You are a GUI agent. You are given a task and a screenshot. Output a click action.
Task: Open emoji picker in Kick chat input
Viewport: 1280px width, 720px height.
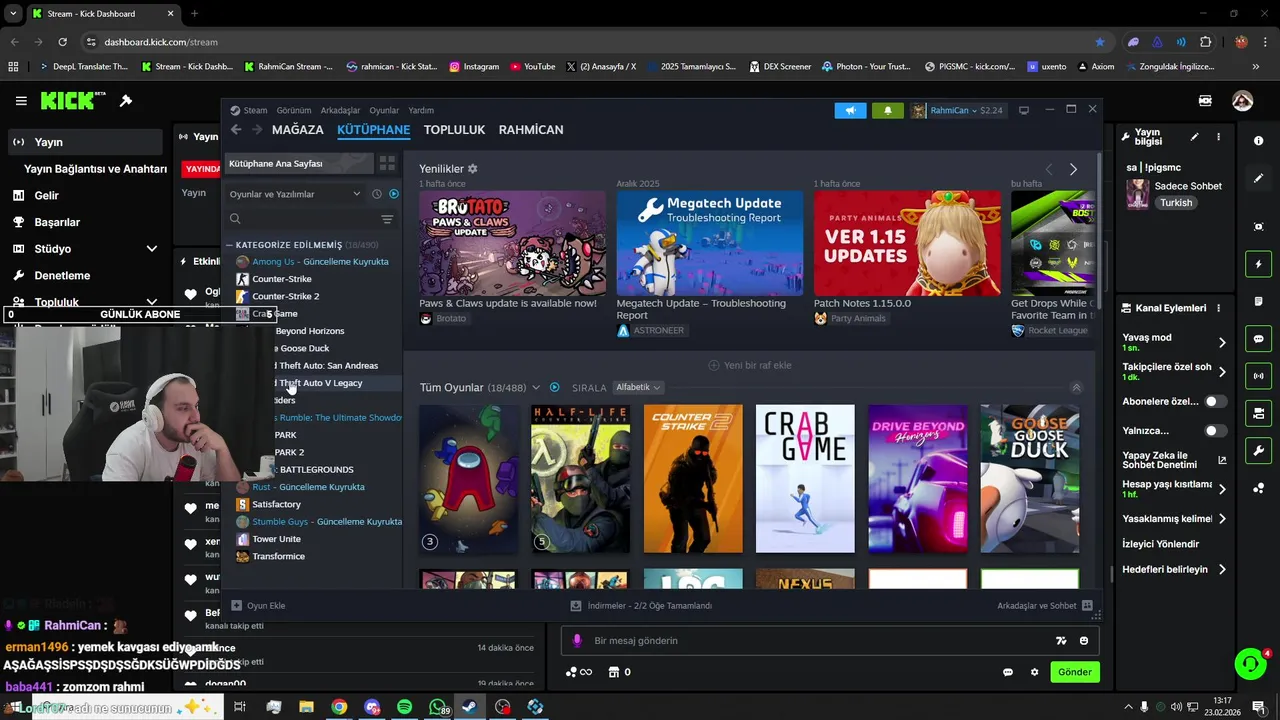tap(1084, 641)
